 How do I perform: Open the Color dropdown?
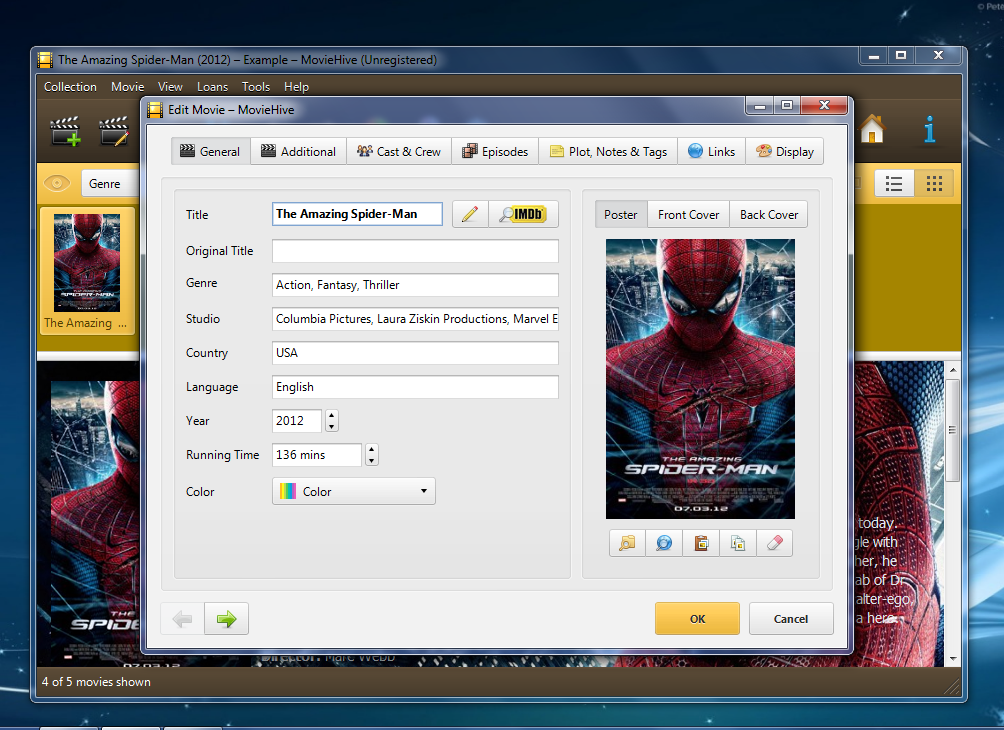click(353, 491)
